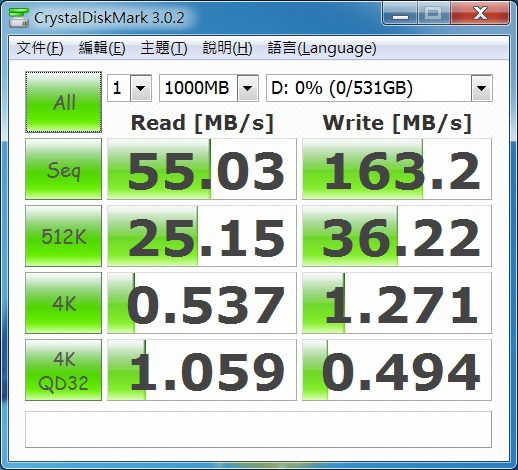Start the 4K random test
Image resolution: width=518 pixels, height=470 pixels.
[x=63, y=303]
